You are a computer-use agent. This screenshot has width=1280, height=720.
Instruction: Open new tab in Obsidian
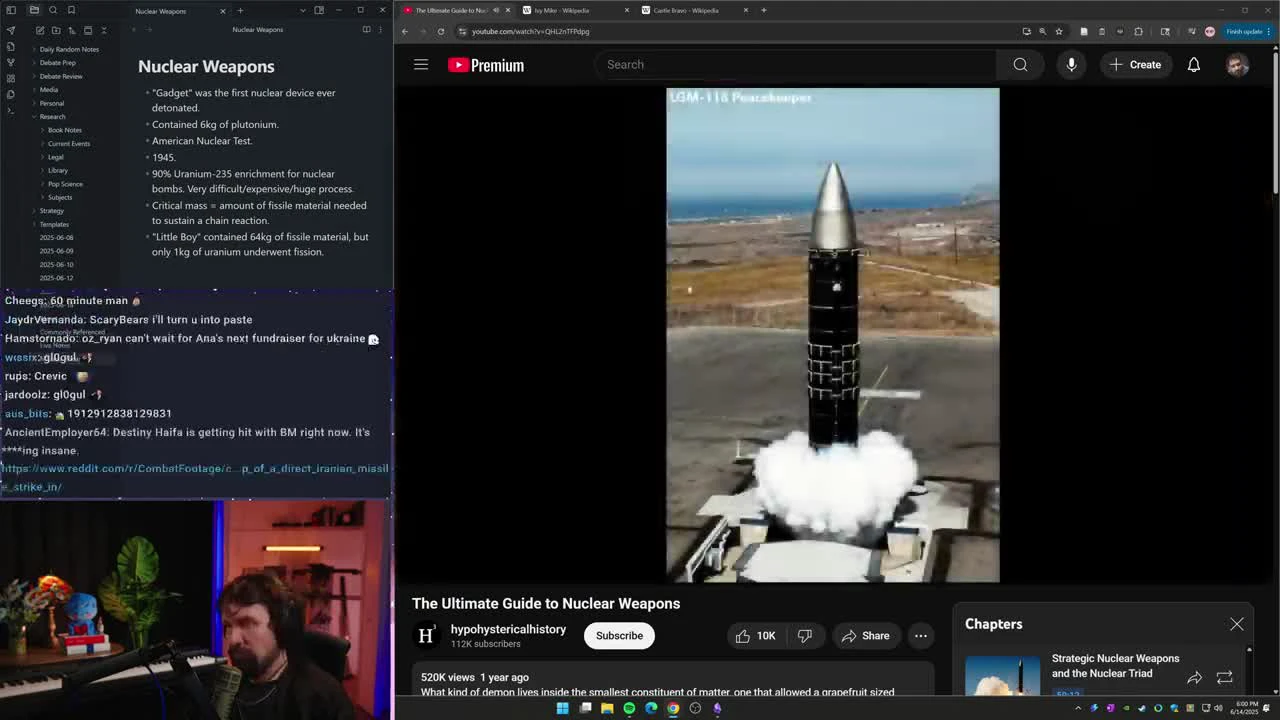[x=240, y=10]
